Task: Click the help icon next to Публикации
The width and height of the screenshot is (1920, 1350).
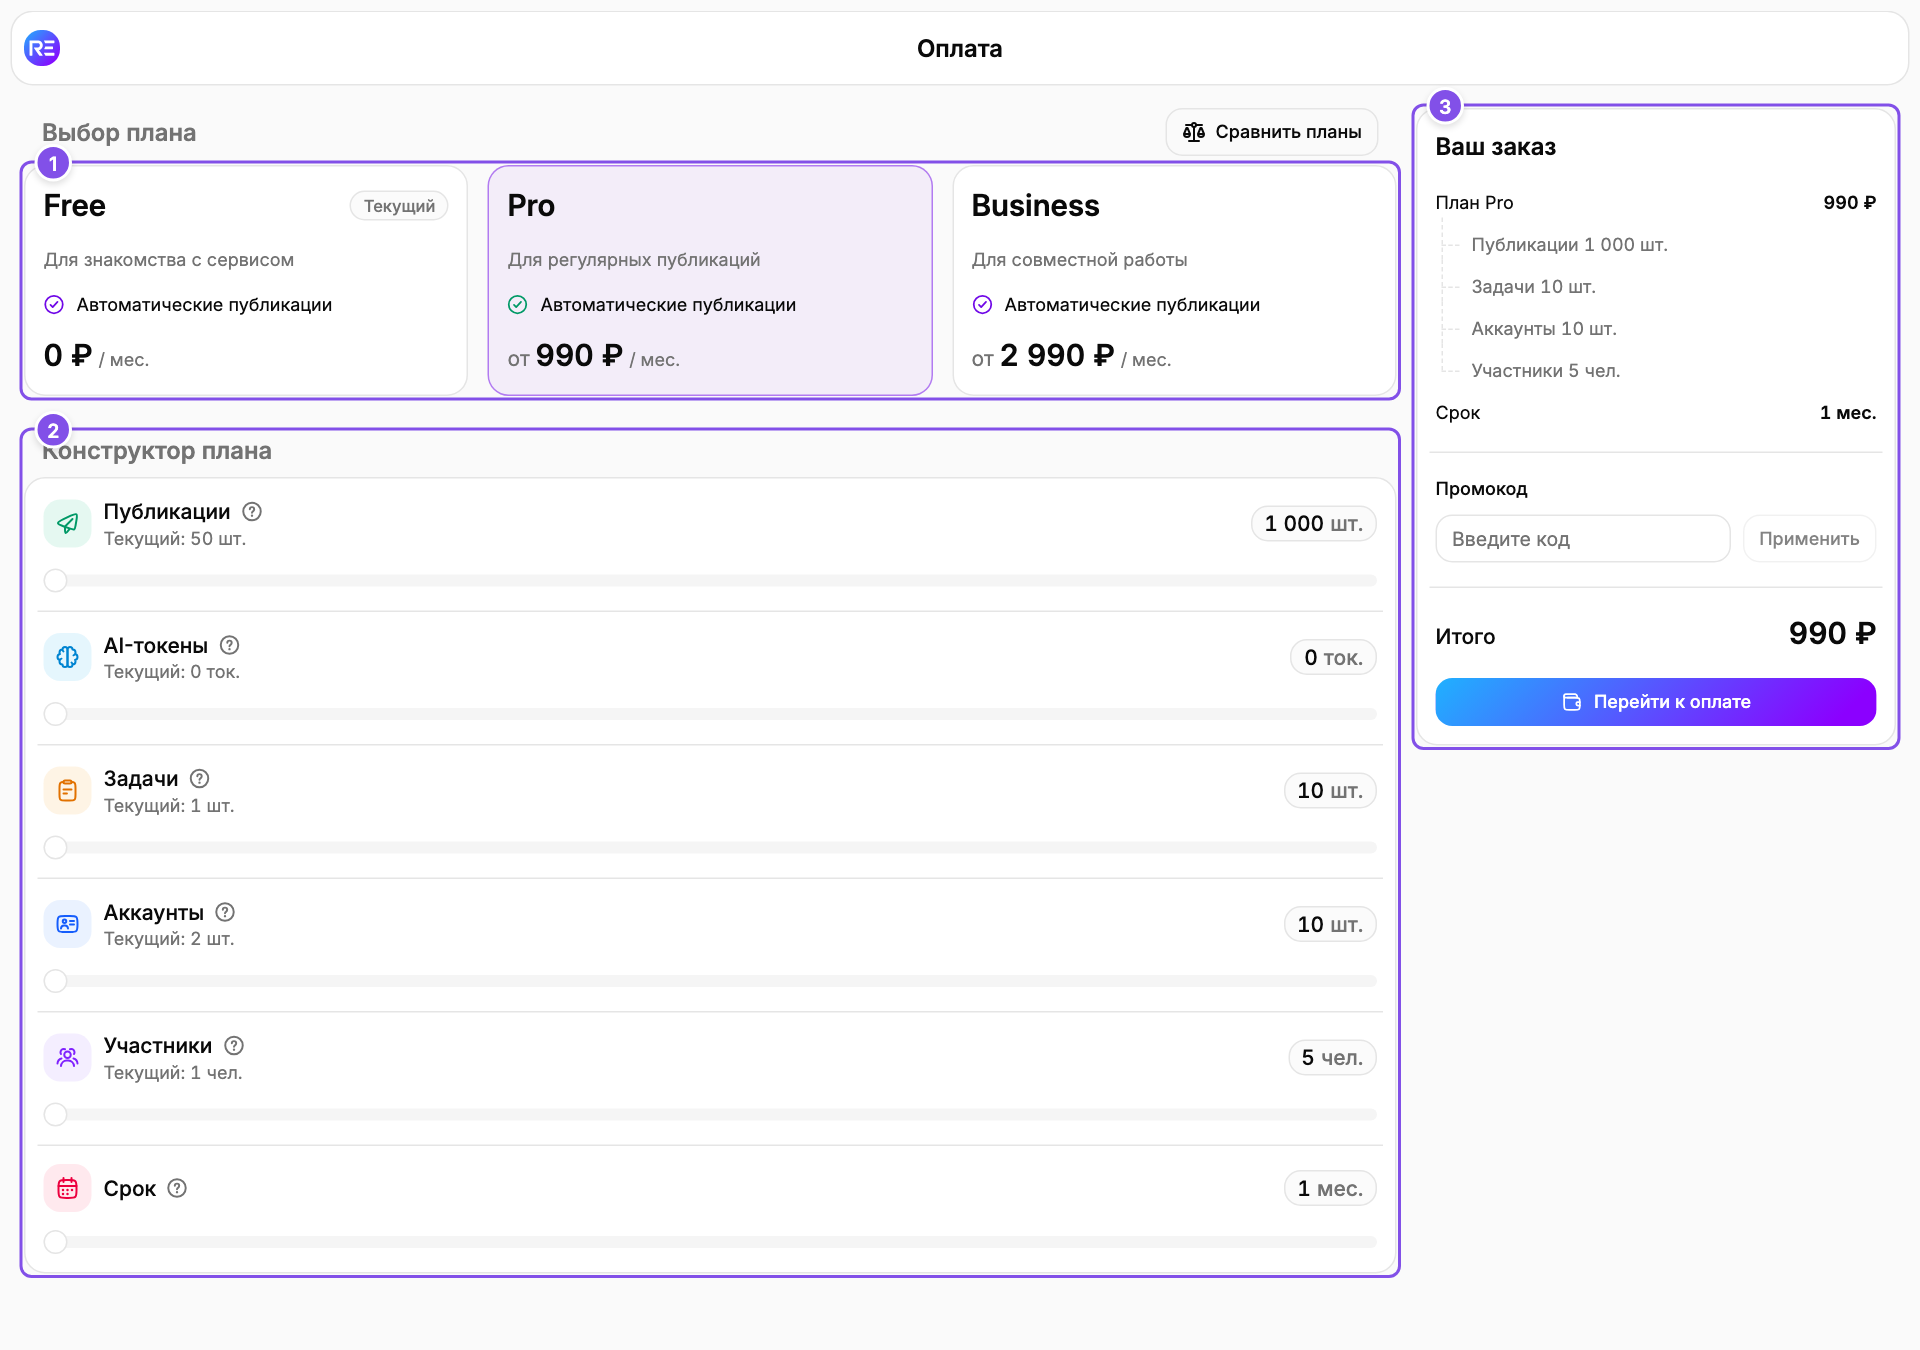Action: coord(252,512)
